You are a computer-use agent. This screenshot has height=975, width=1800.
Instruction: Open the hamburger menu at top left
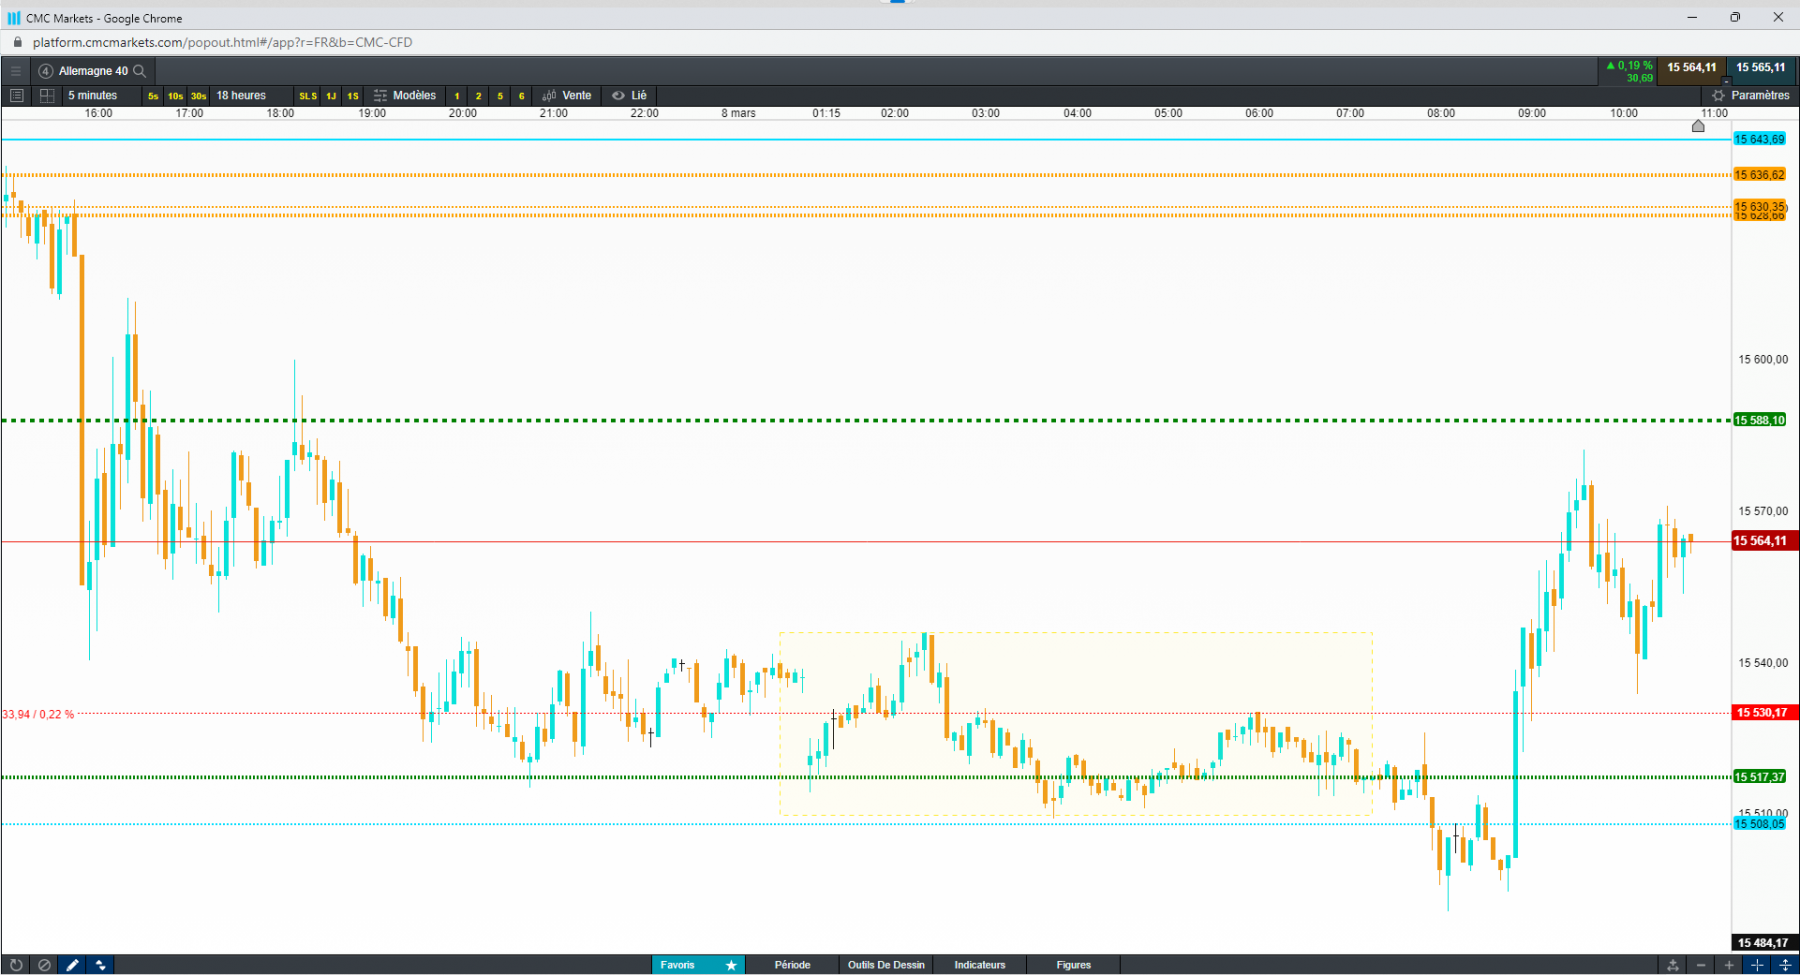(x=16, y=71)
